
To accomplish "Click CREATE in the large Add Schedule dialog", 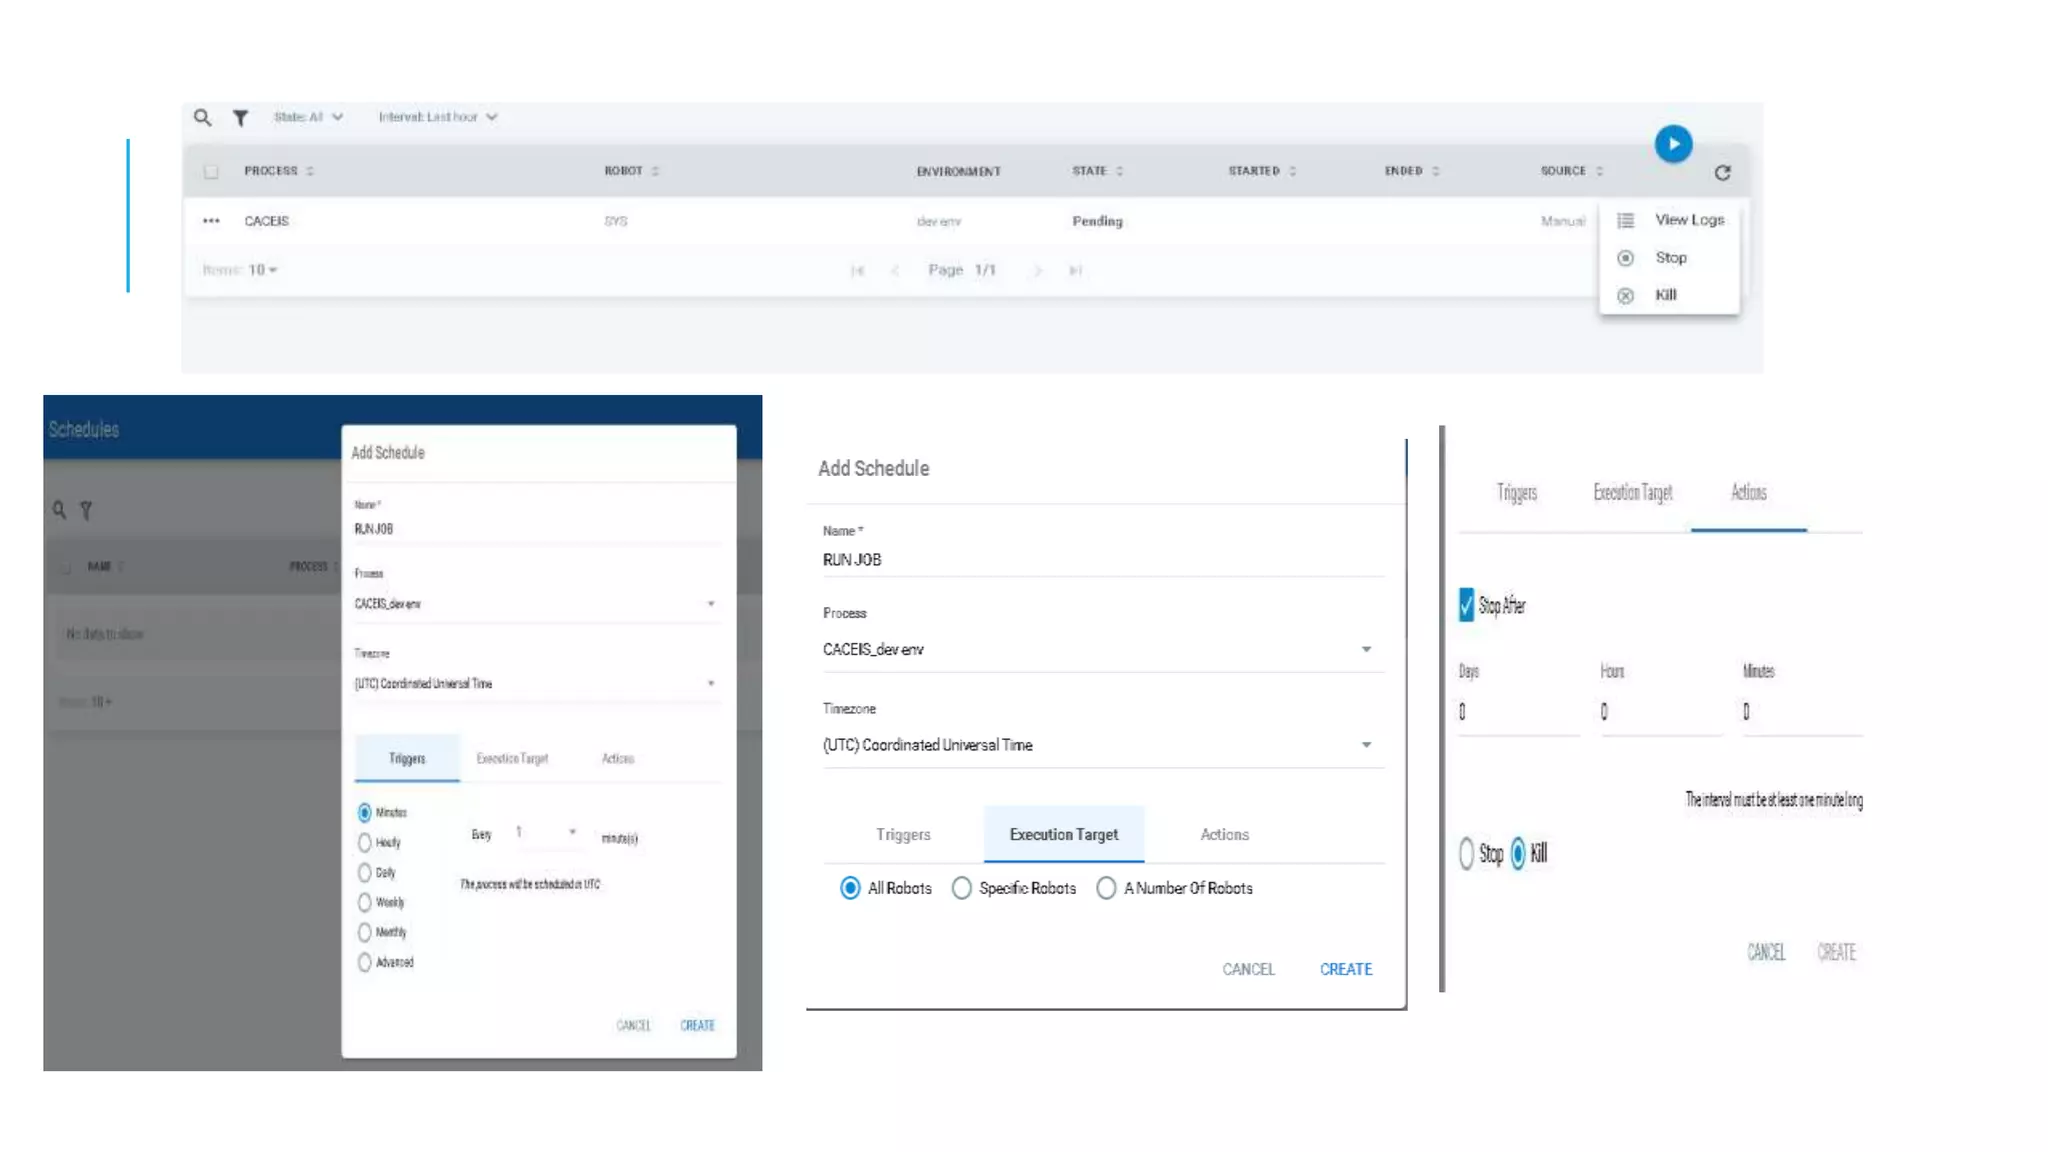I will click(x=1345, y=969).
